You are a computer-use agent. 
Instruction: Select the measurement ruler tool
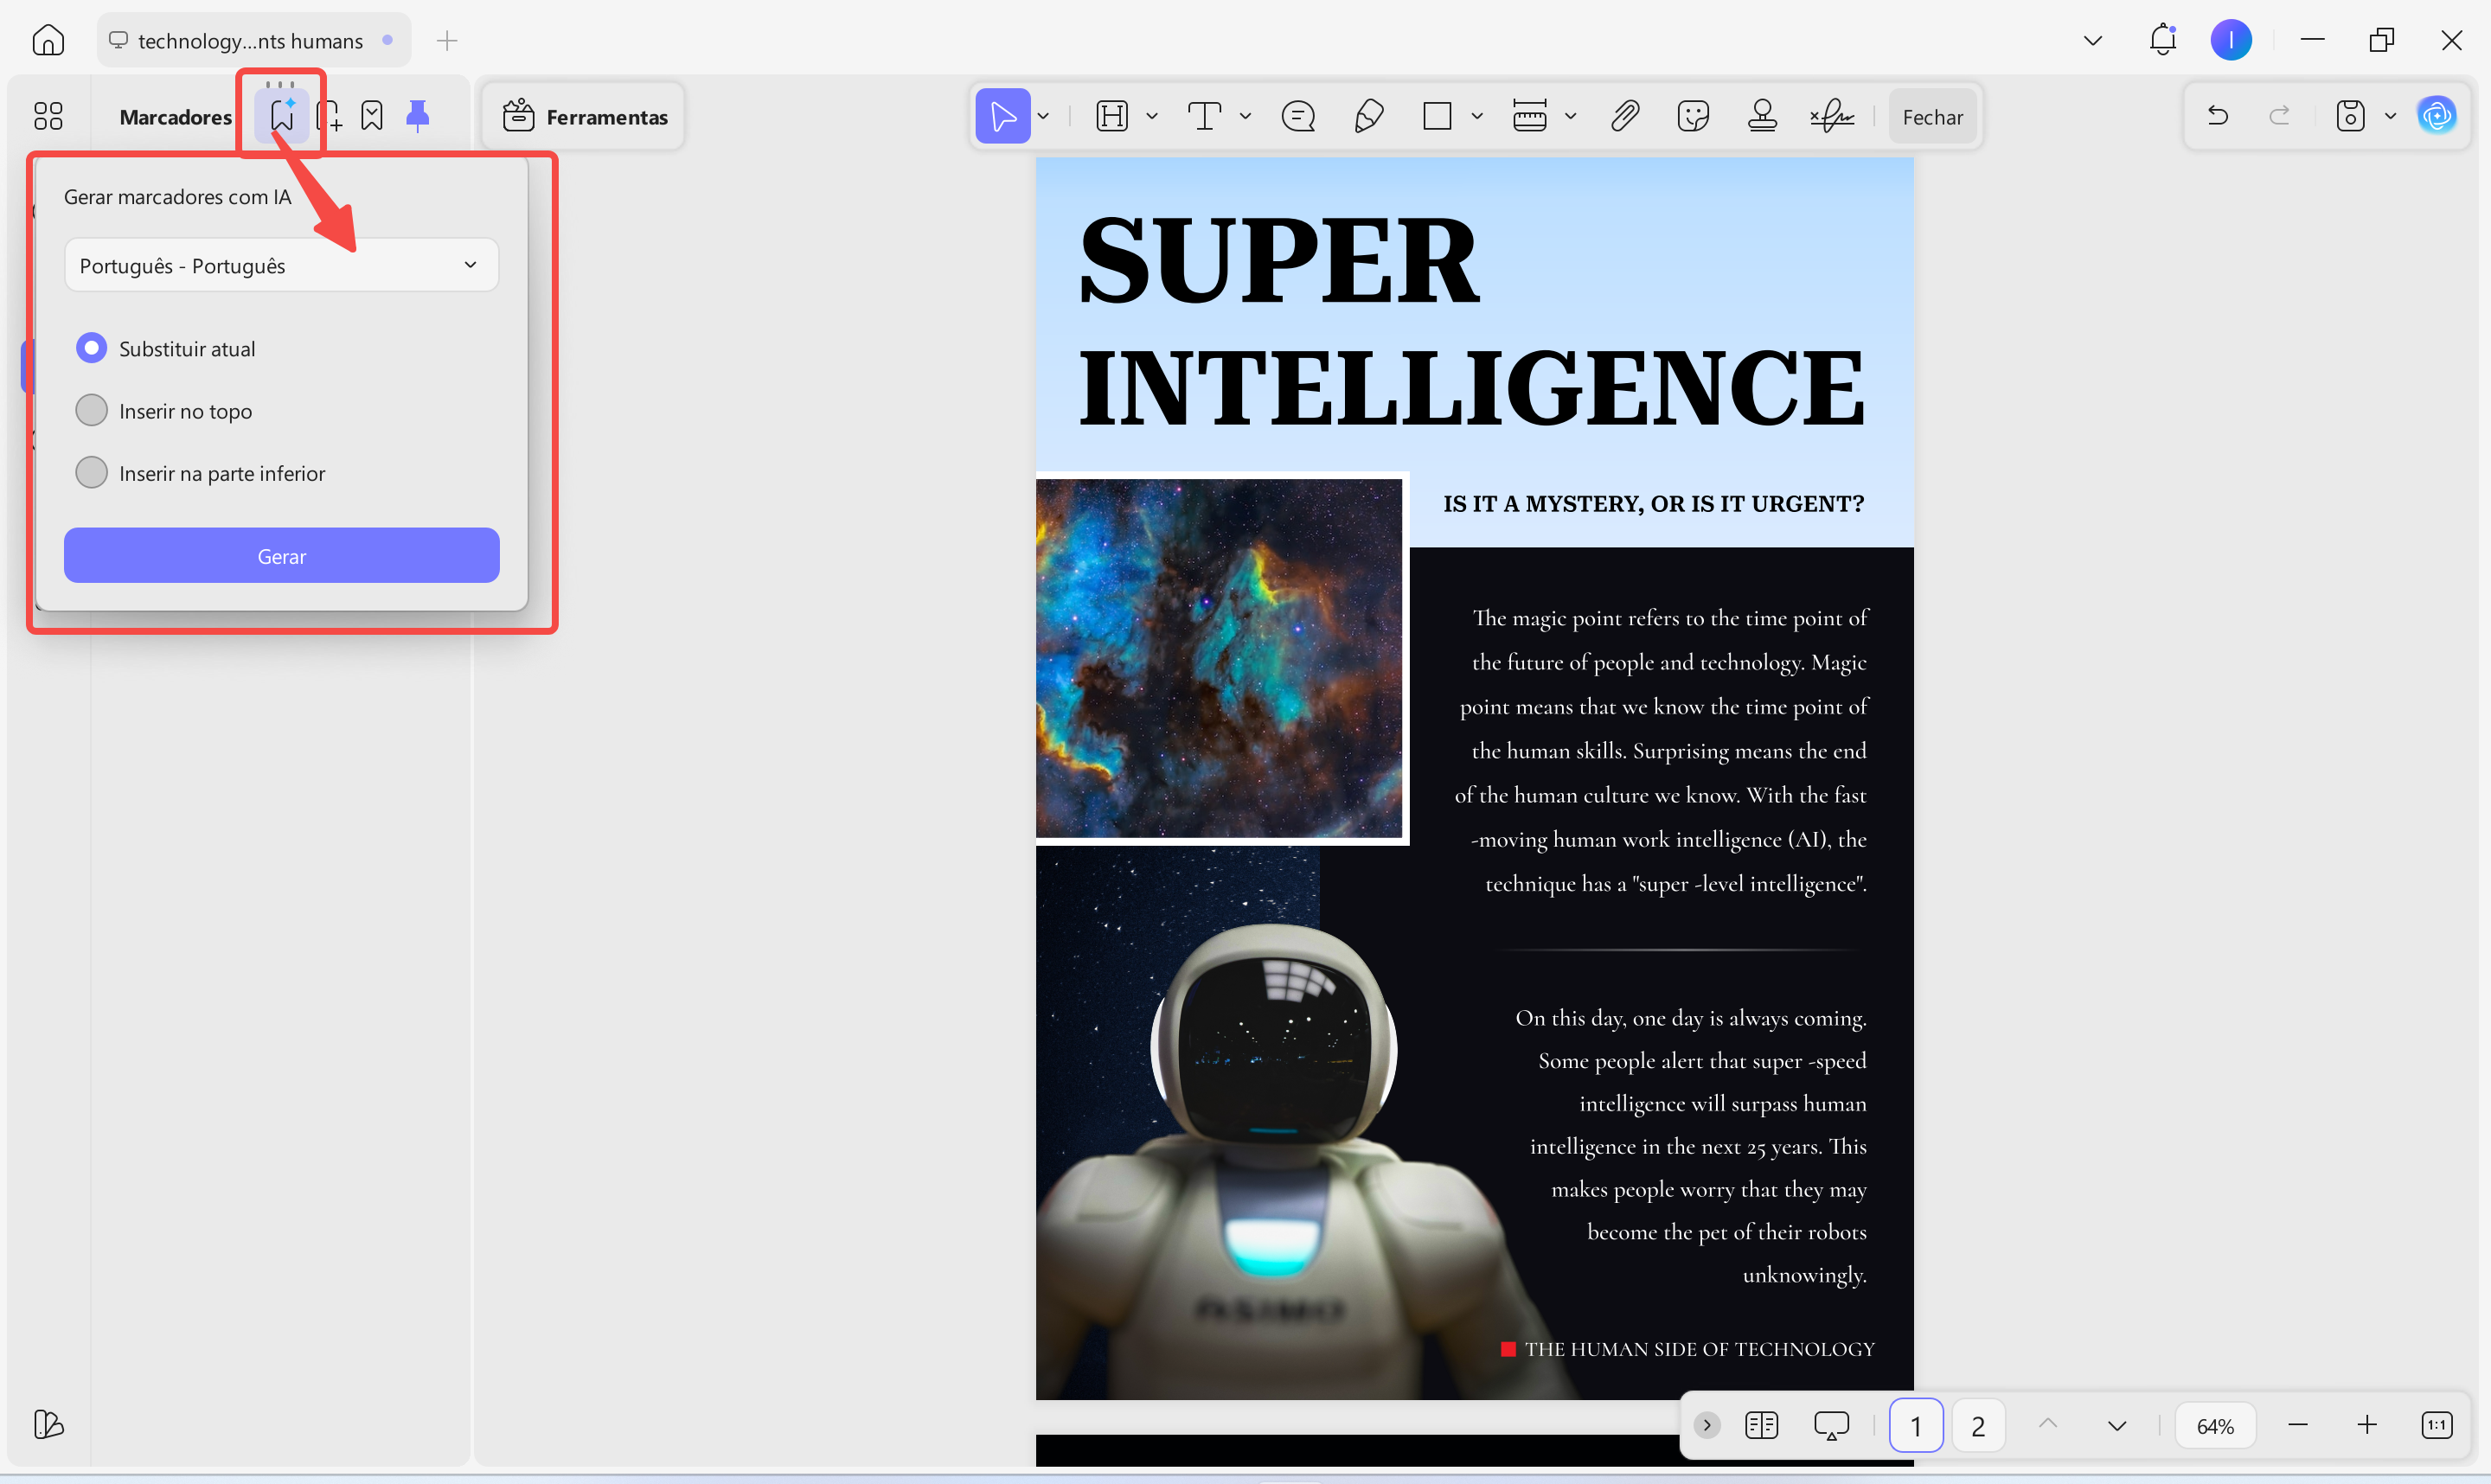(1530, 117)
